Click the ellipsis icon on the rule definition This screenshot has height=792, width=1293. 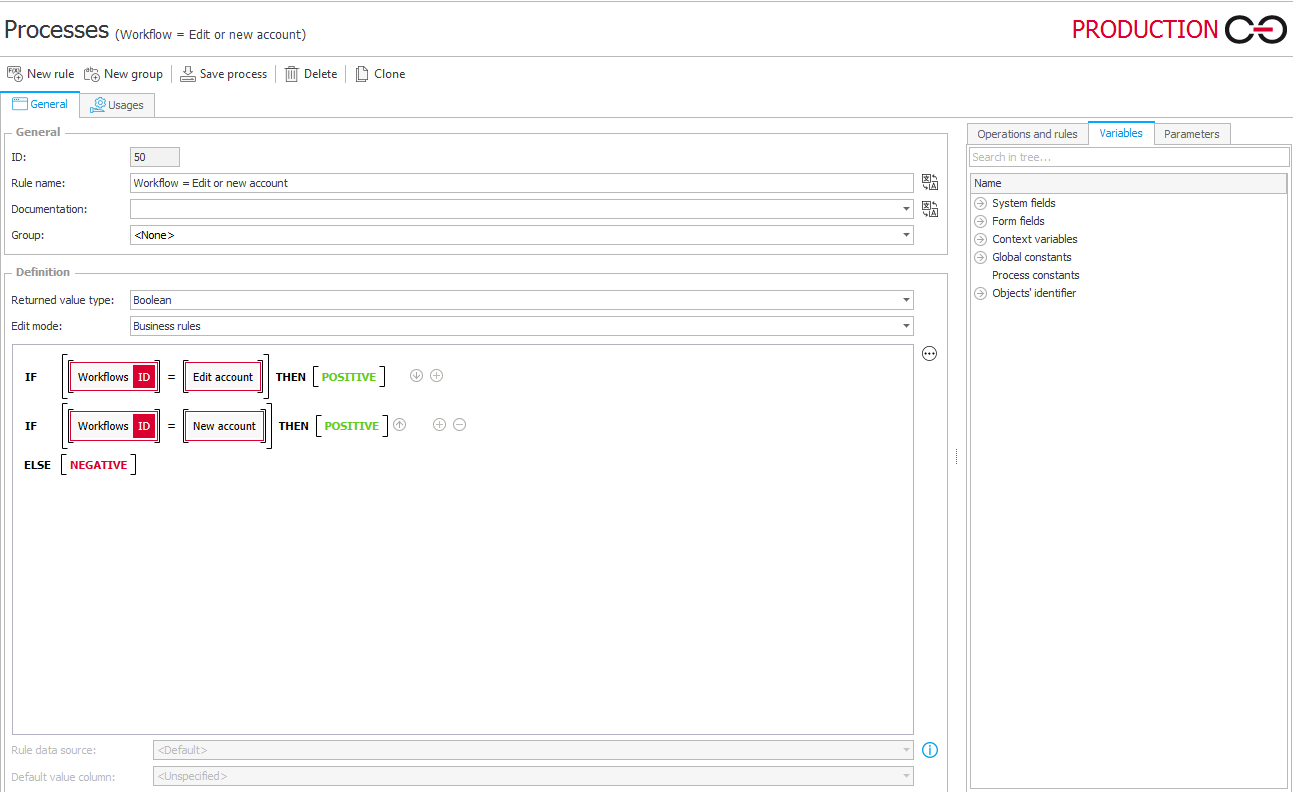pos(929,353)
